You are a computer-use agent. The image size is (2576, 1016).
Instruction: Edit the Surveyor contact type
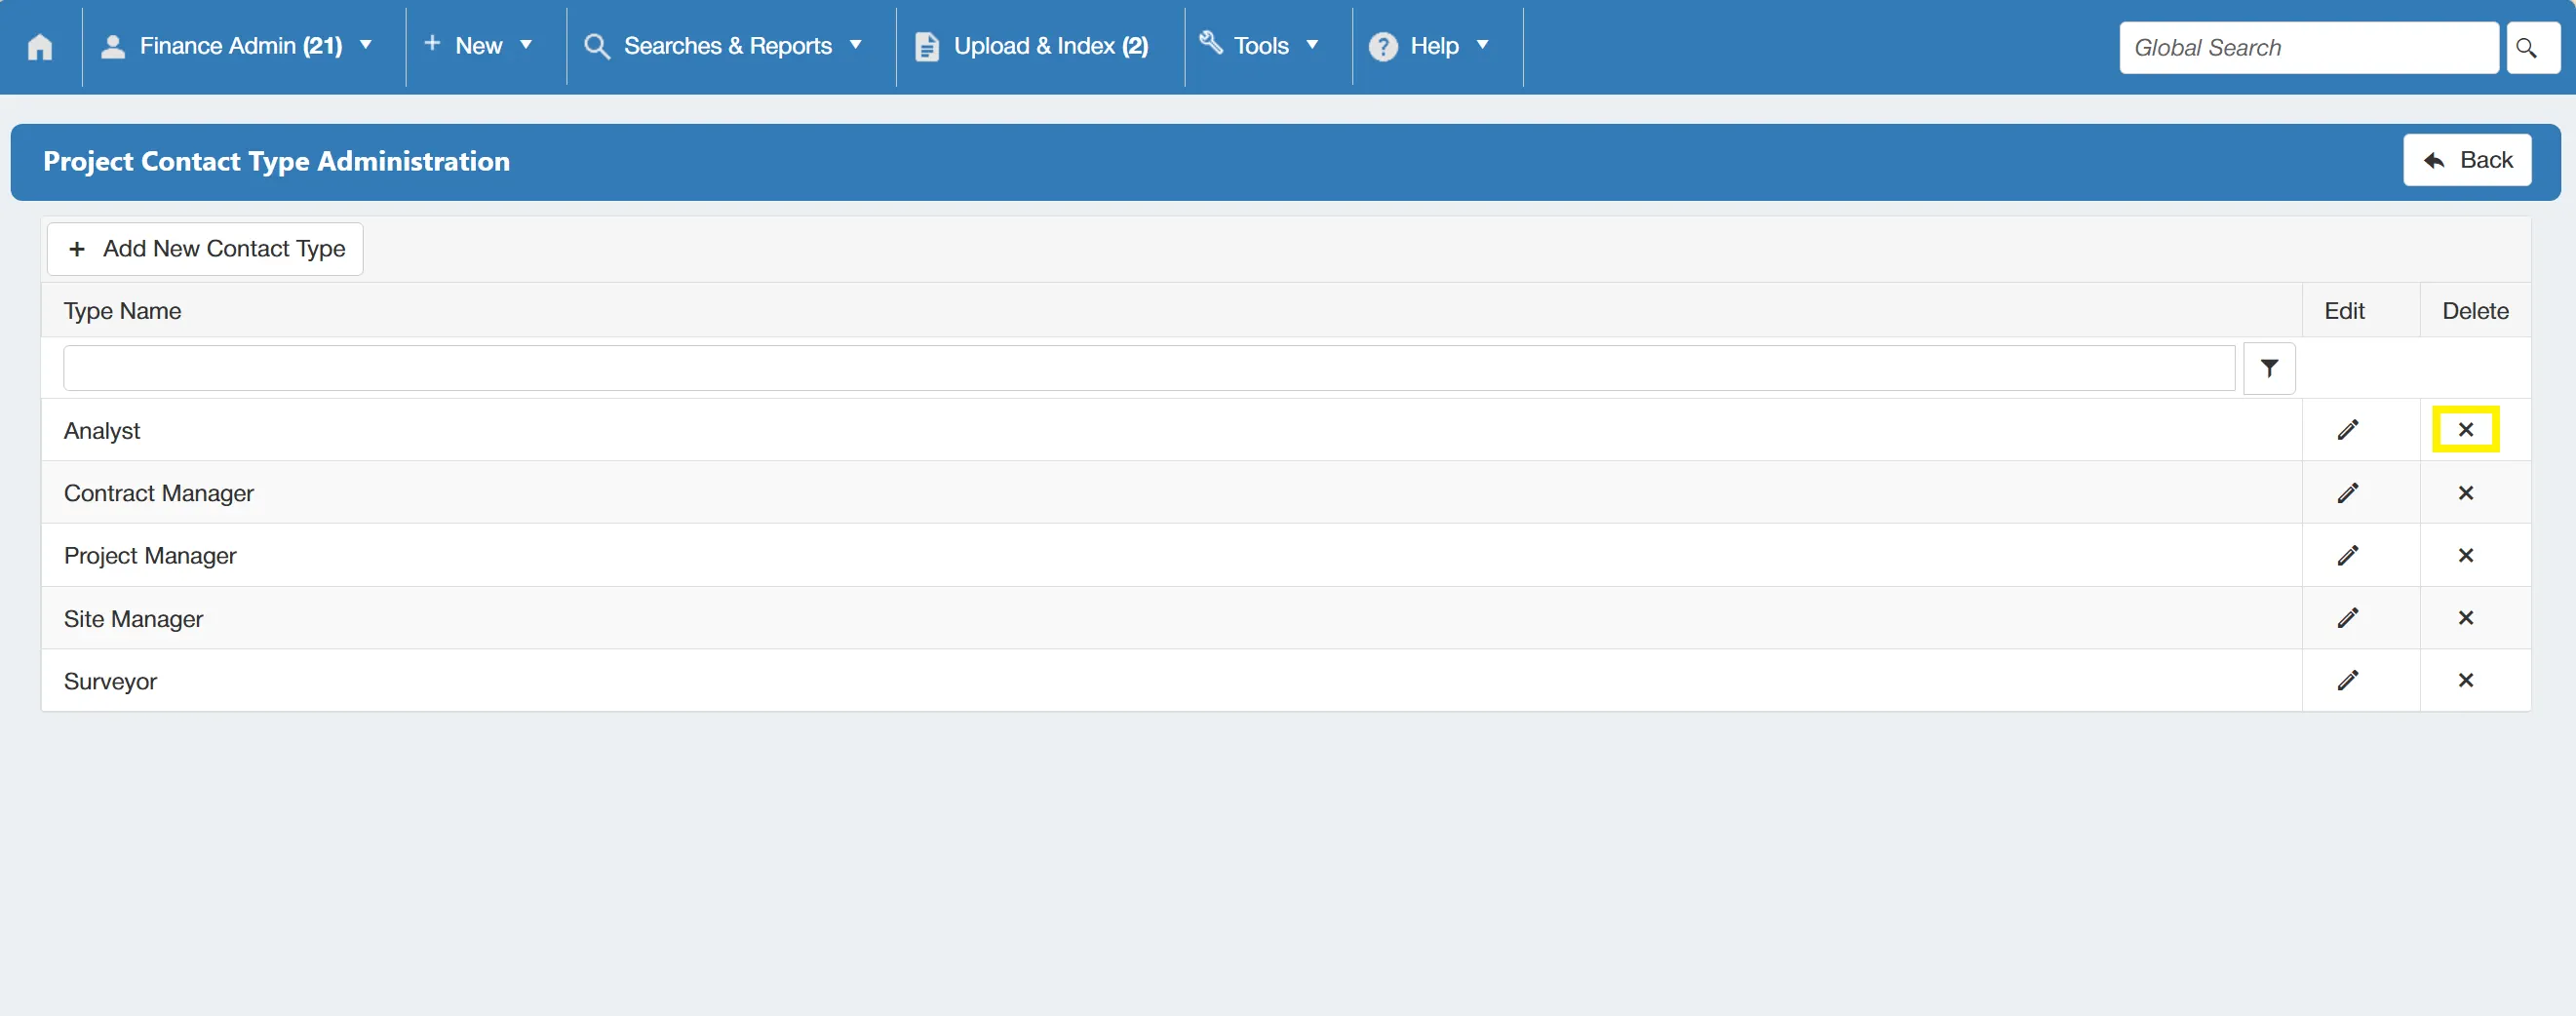(2348, 680)
